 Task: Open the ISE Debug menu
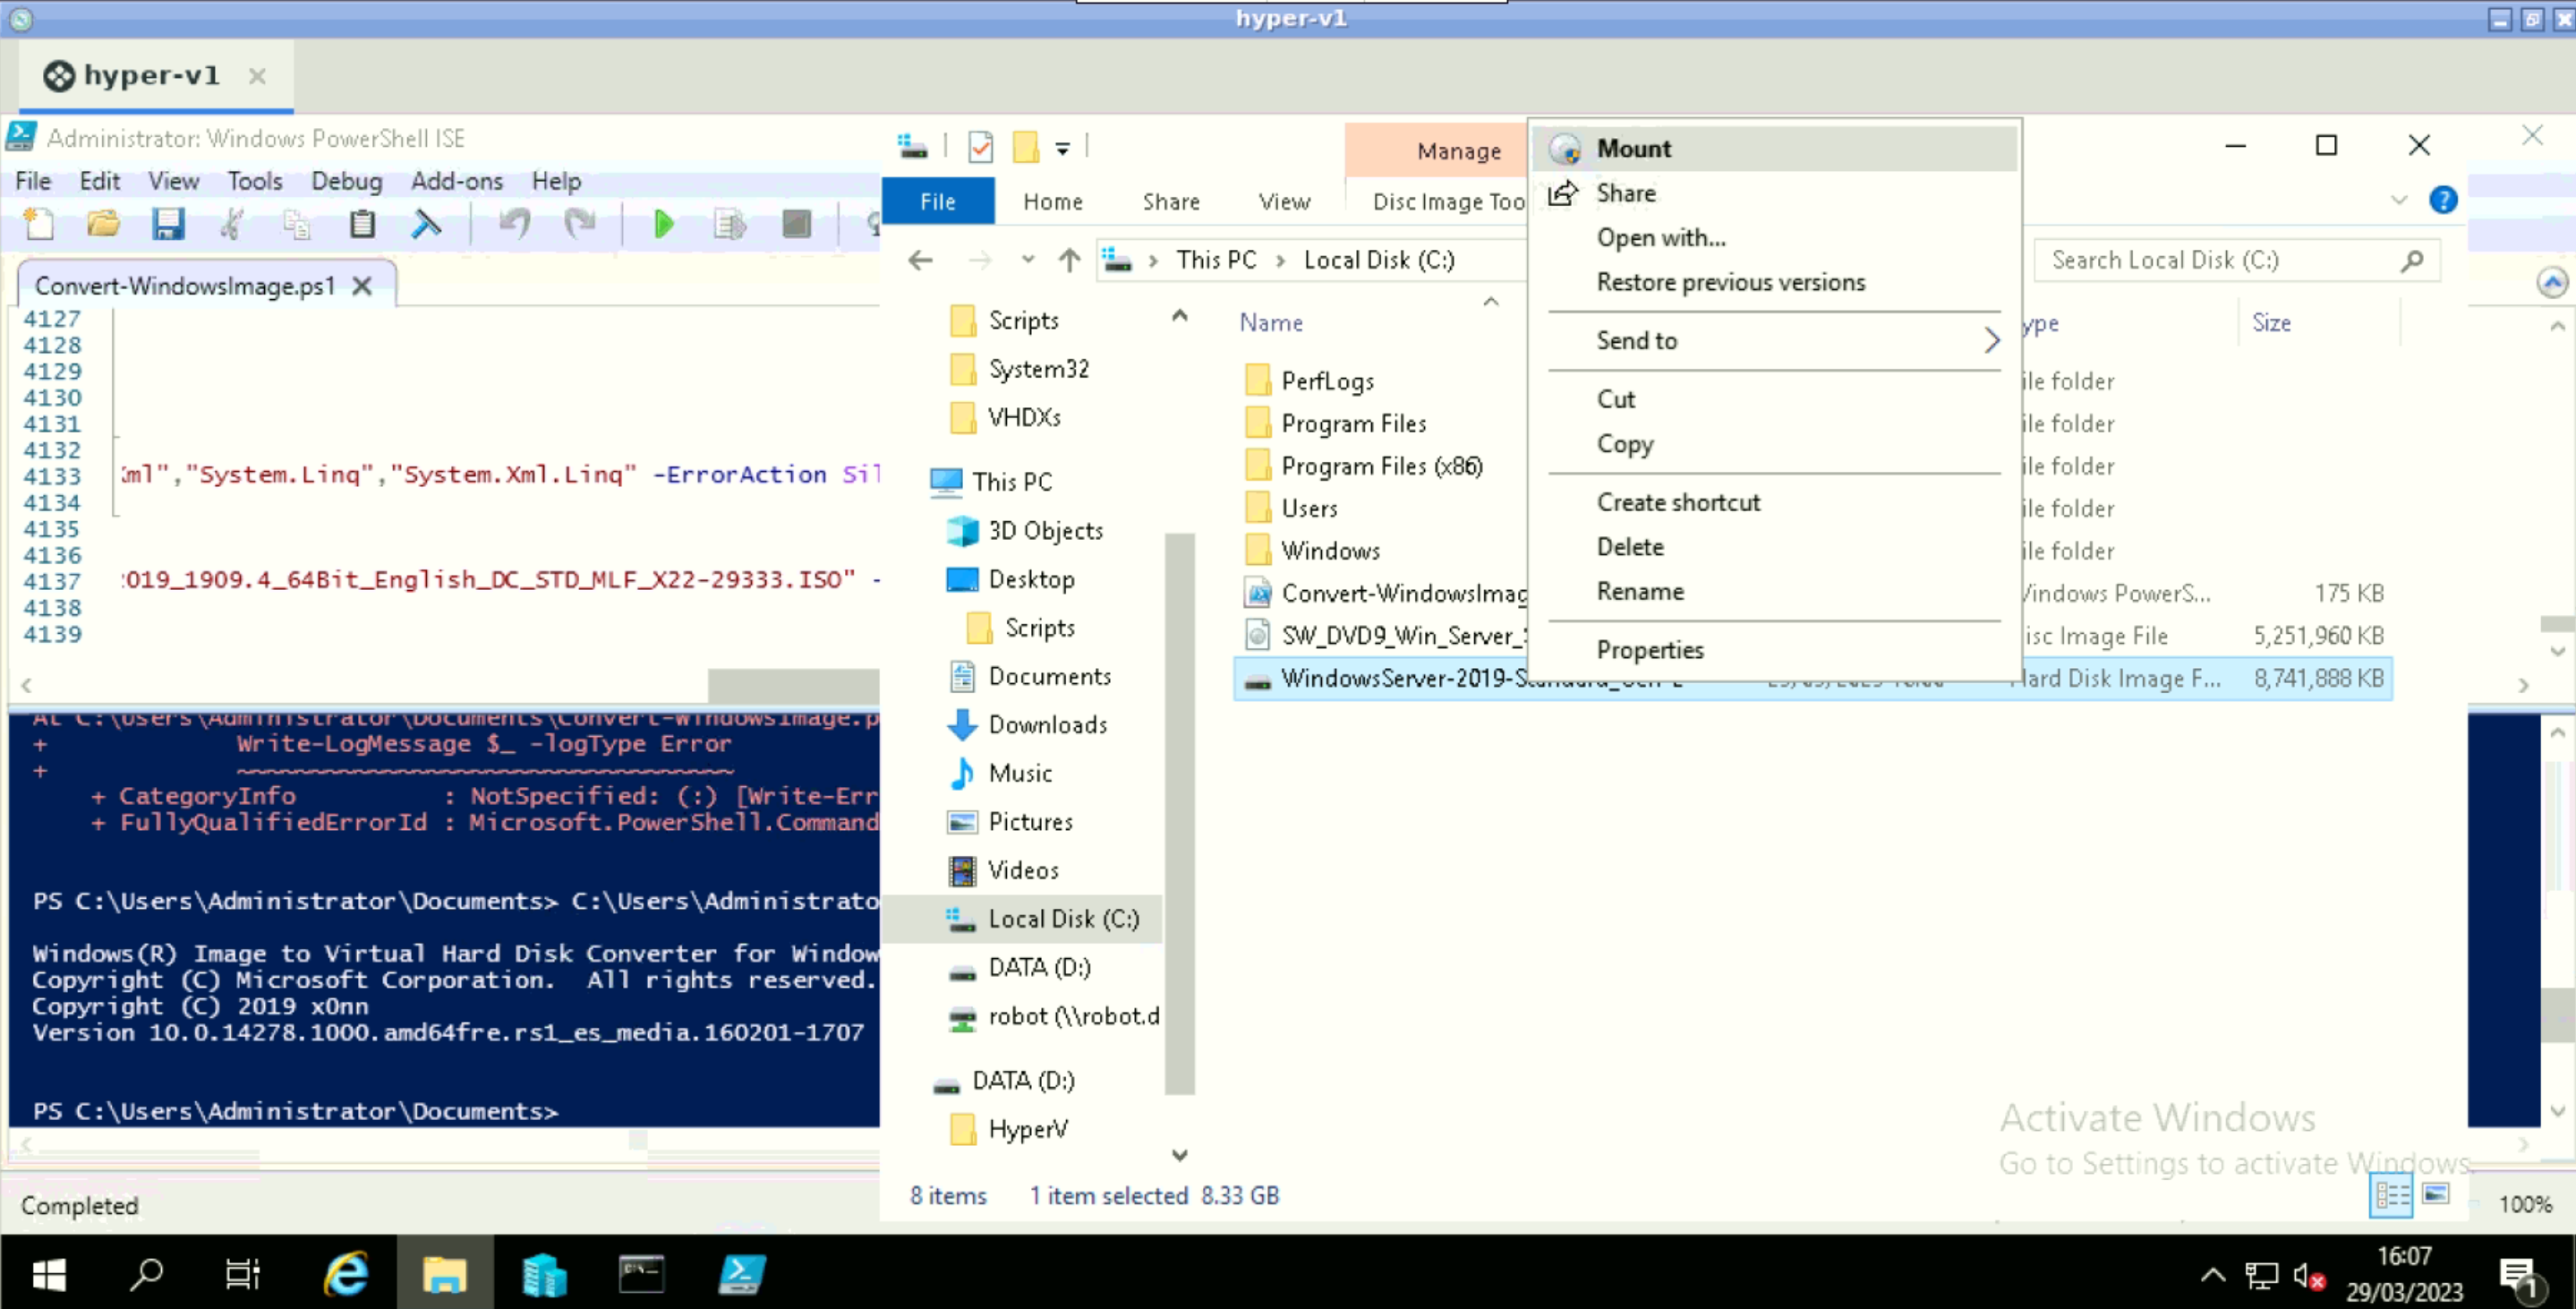(x=346, y=181)
